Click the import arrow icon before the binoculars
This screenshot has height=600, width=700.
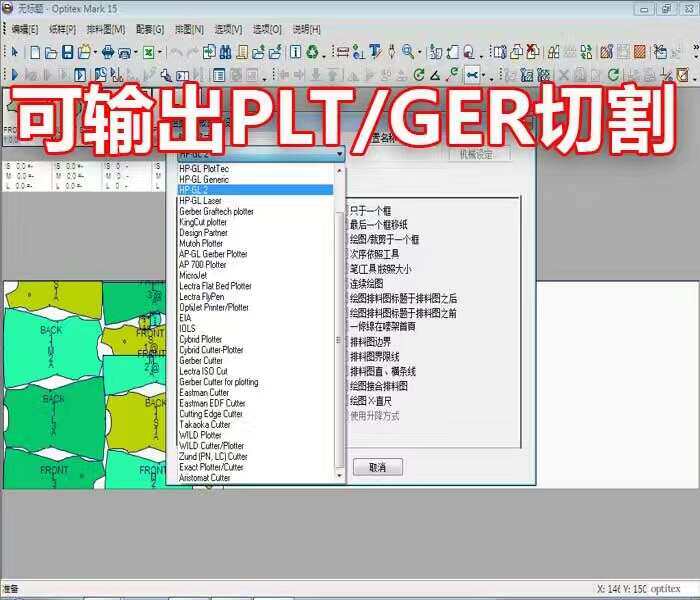pyautogui.click(x=208, y=52)
